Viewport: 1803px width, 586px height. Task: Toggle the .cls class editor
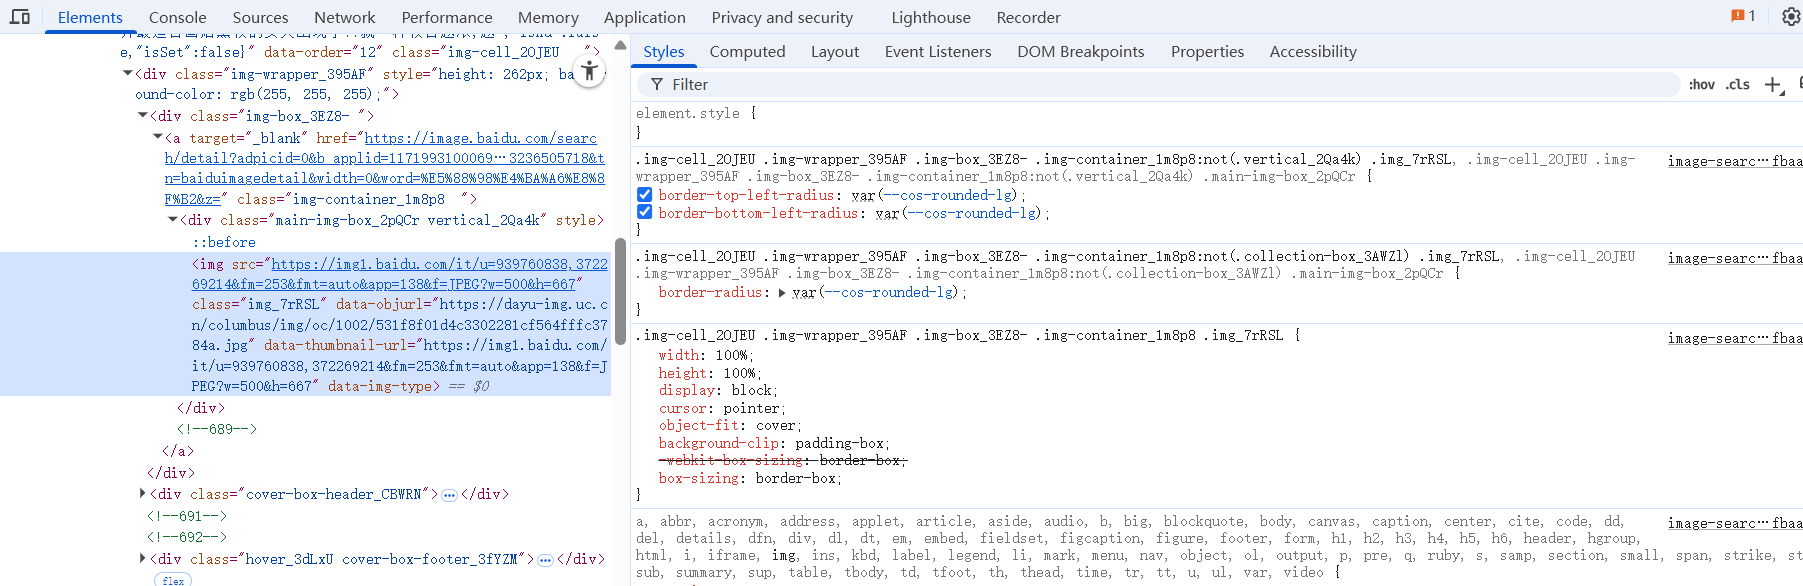coord(1738,85)
